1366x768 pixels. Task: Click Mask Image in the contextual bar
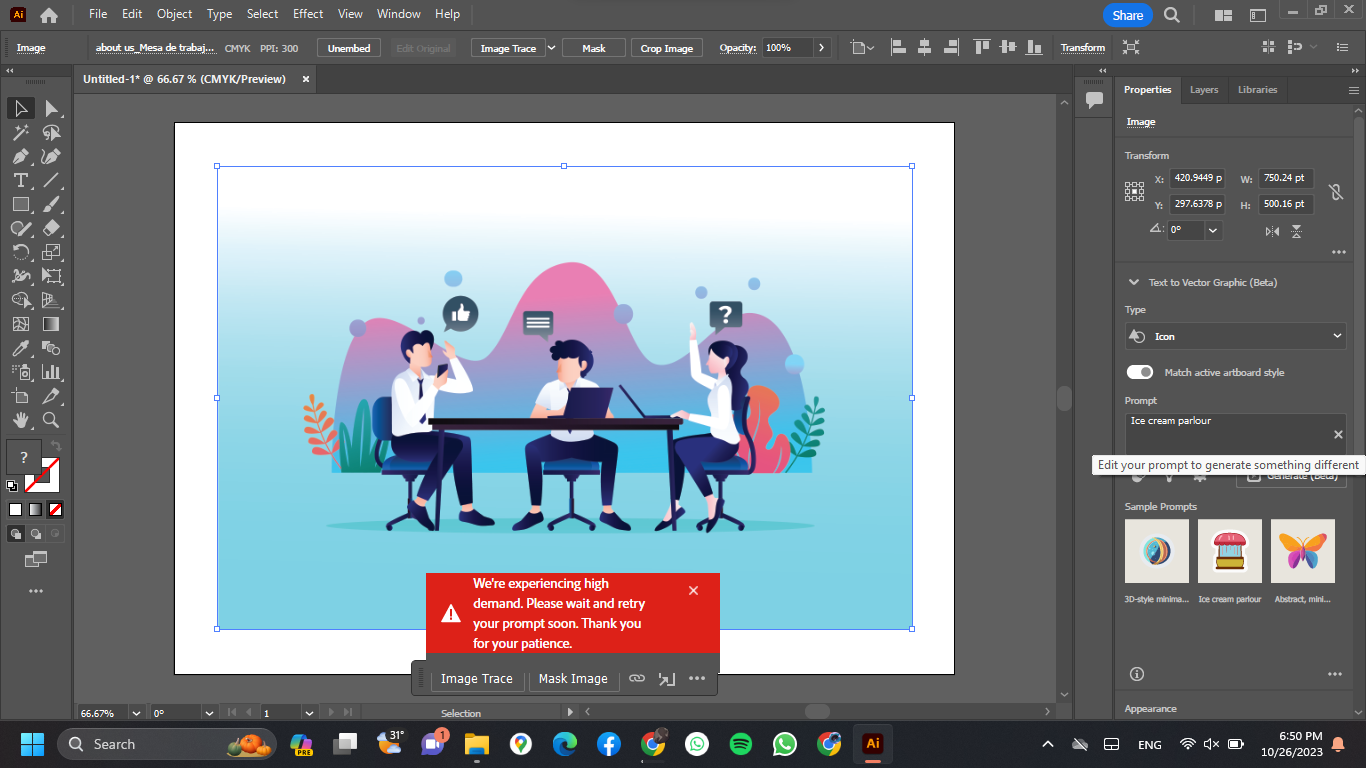pos(573,678)
